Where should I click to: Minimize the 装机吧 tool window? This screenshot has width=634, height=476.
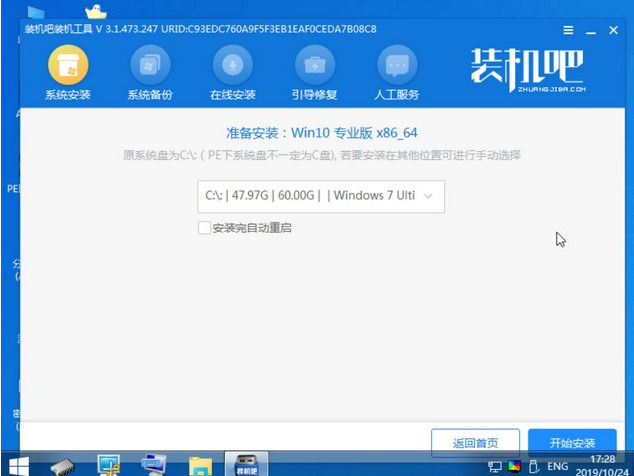[x=591, y=31]
